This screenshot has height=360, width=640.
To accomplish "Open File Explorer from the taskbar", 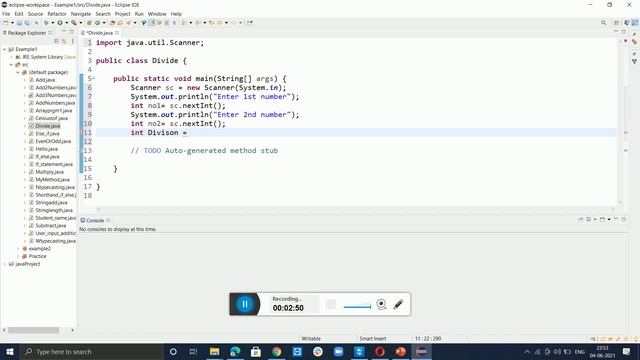I will coord(214,351).
